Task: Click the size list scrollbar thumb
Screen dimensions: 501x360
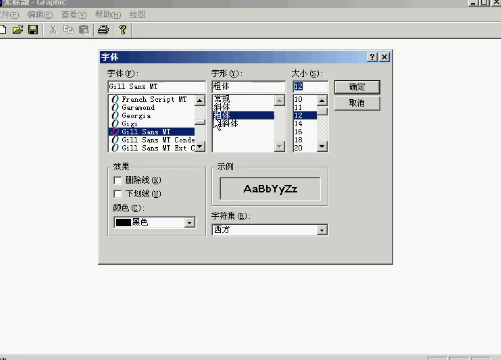Action: click(322, 111)
